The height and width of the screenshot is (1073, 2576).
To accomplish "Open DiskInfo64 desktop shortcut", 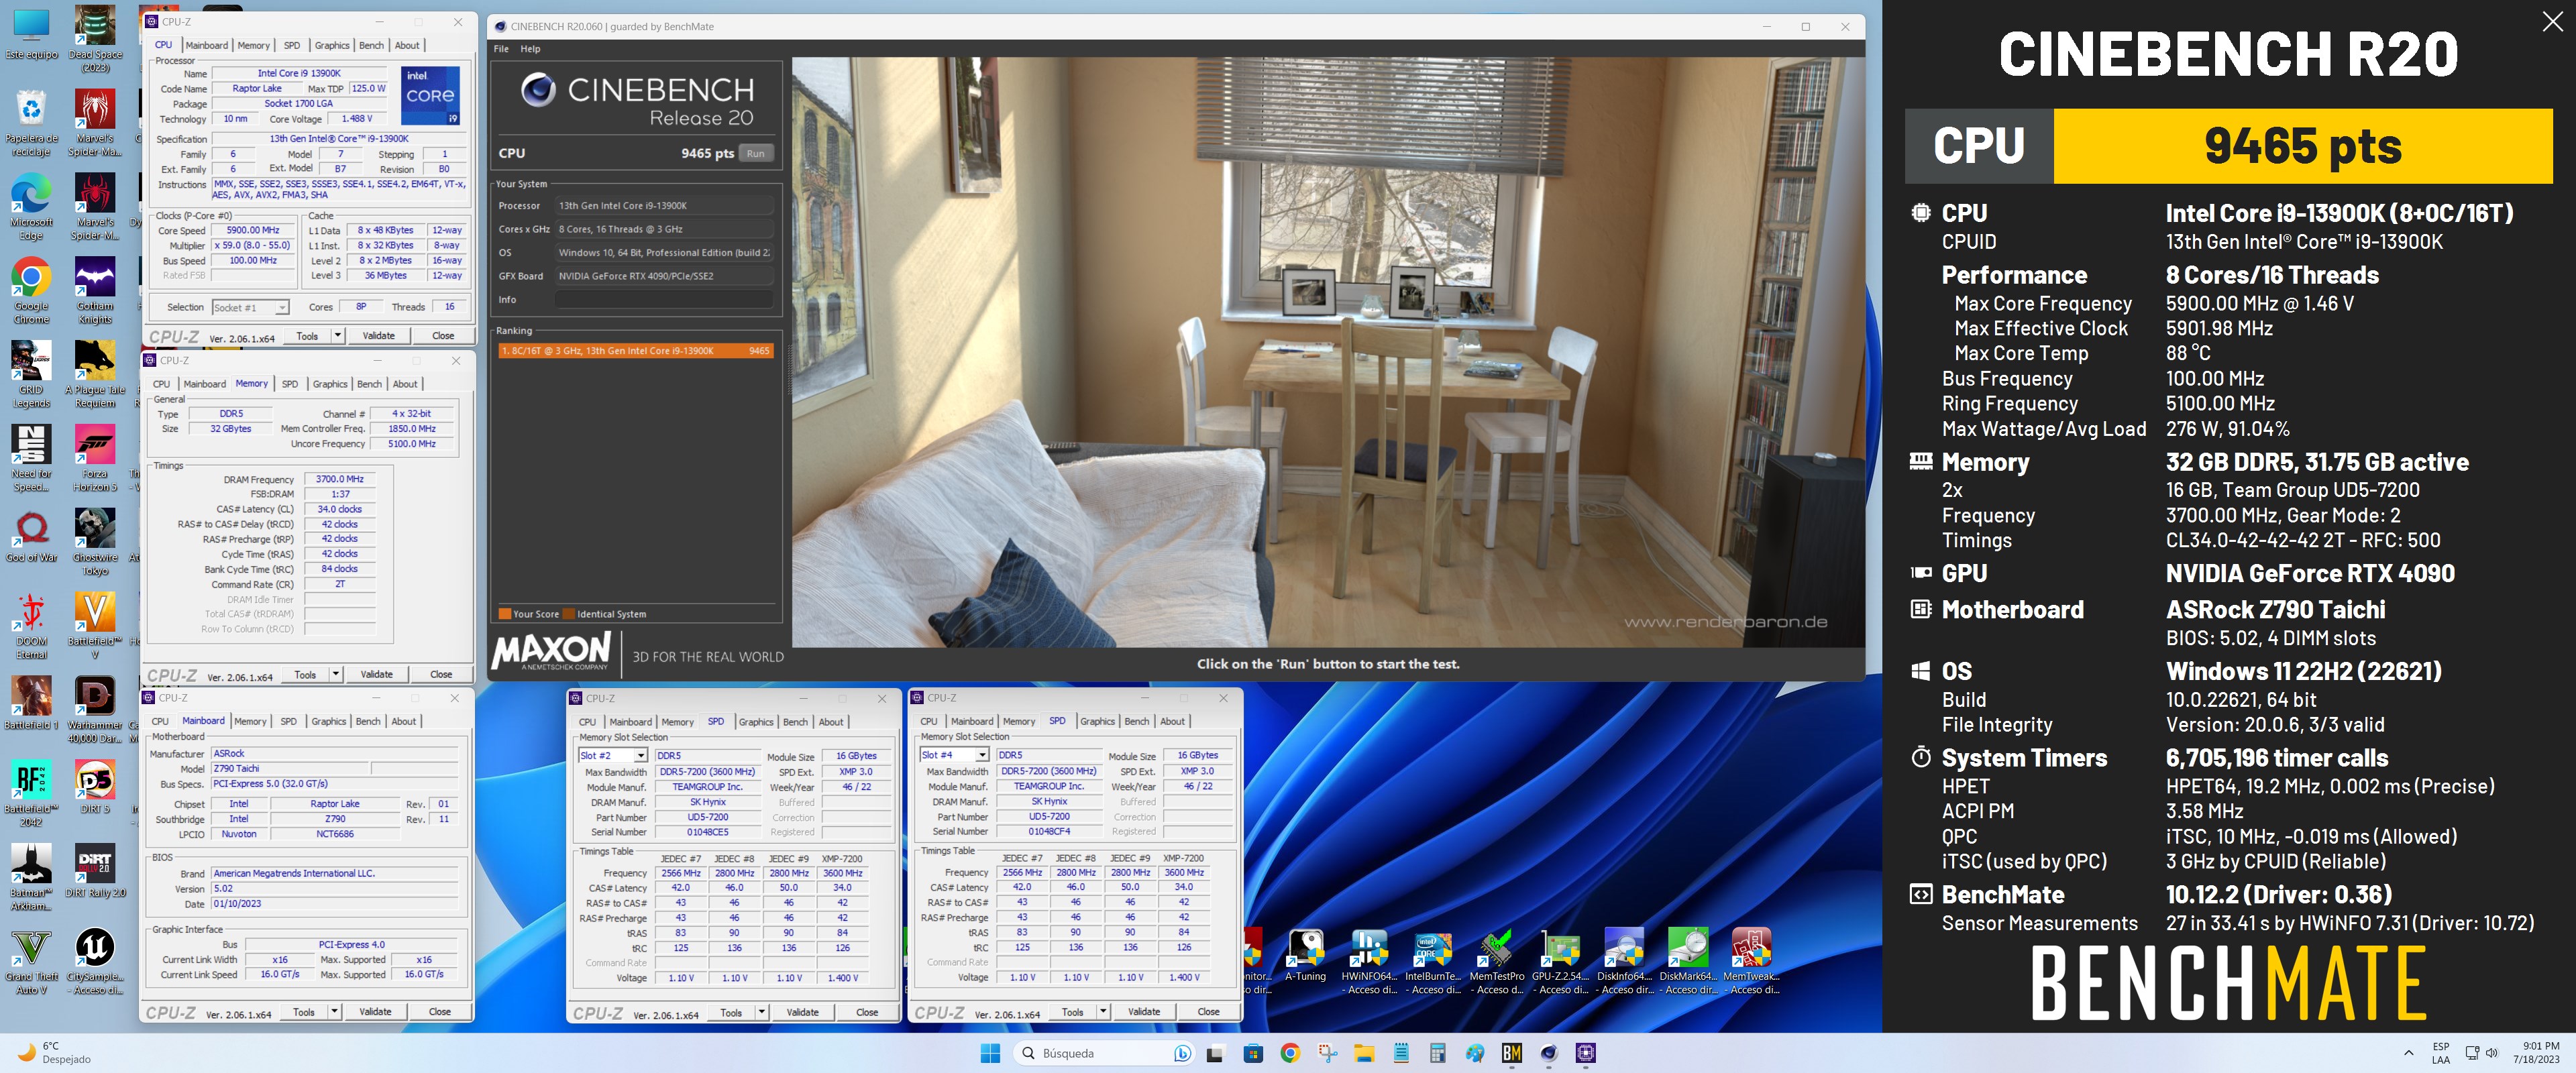I will click(1624, 963).
